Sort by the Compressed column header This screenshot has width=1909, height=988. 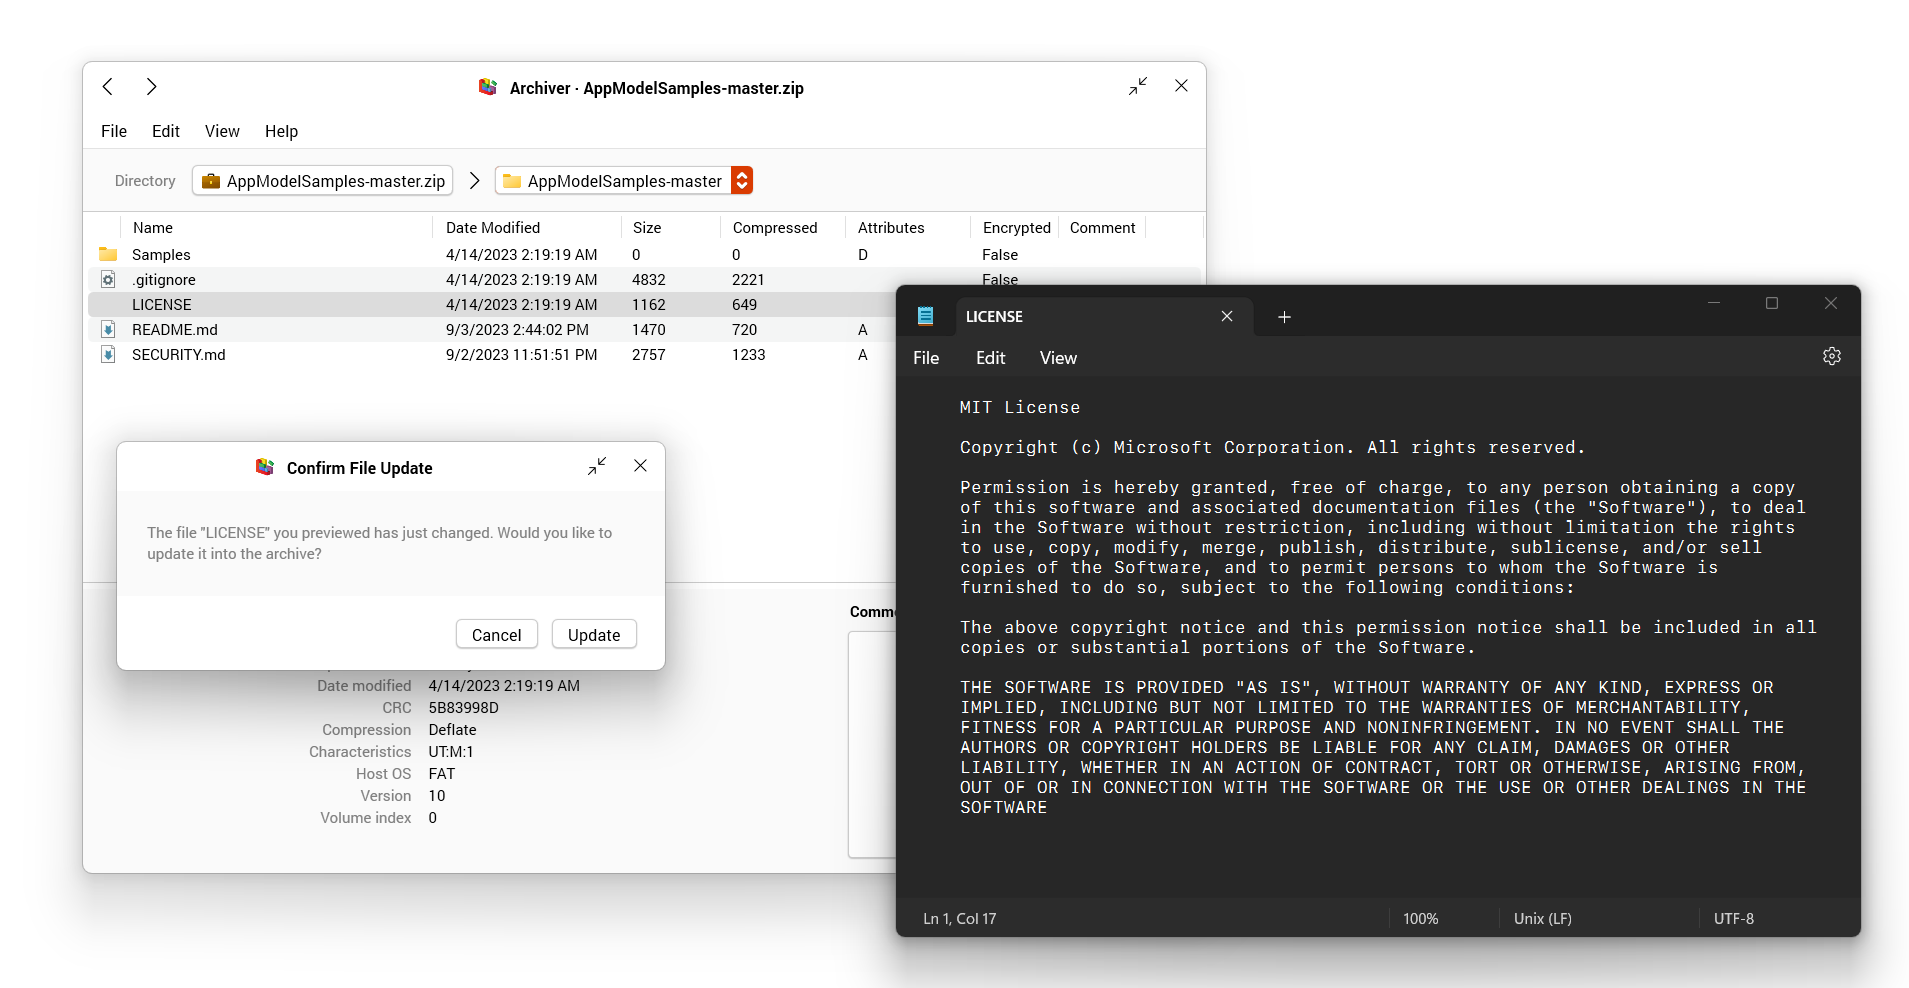(775, 228)
